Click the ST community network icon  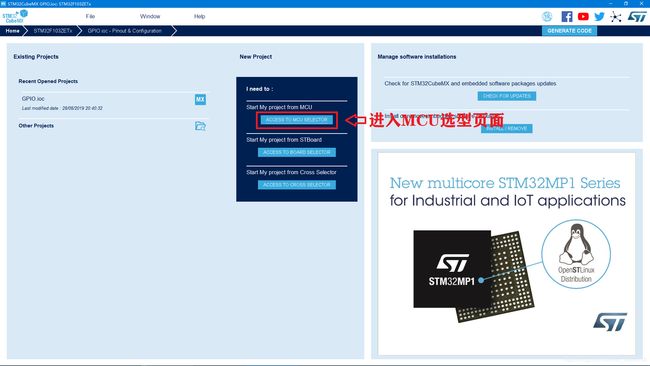pos(616,17)
